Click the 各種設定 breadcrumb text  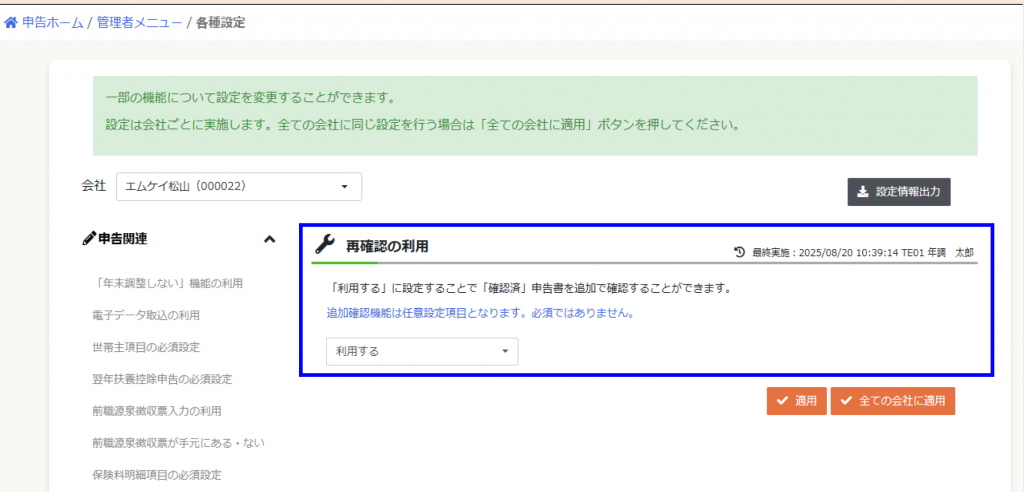point(221,23)
